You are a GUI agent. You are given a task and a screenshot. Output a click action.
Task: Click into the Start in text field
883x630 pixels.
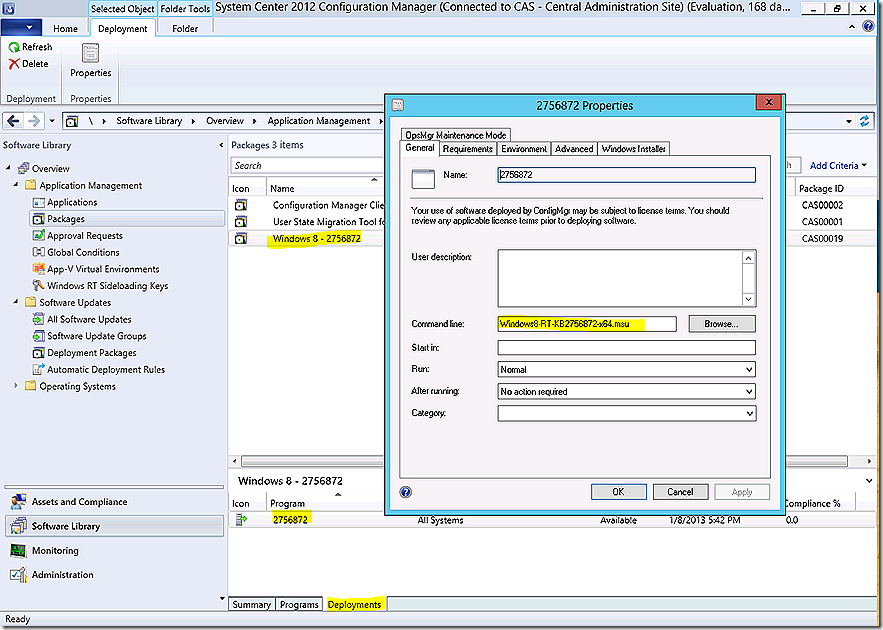pyautogui.click(x=626, y=348)
